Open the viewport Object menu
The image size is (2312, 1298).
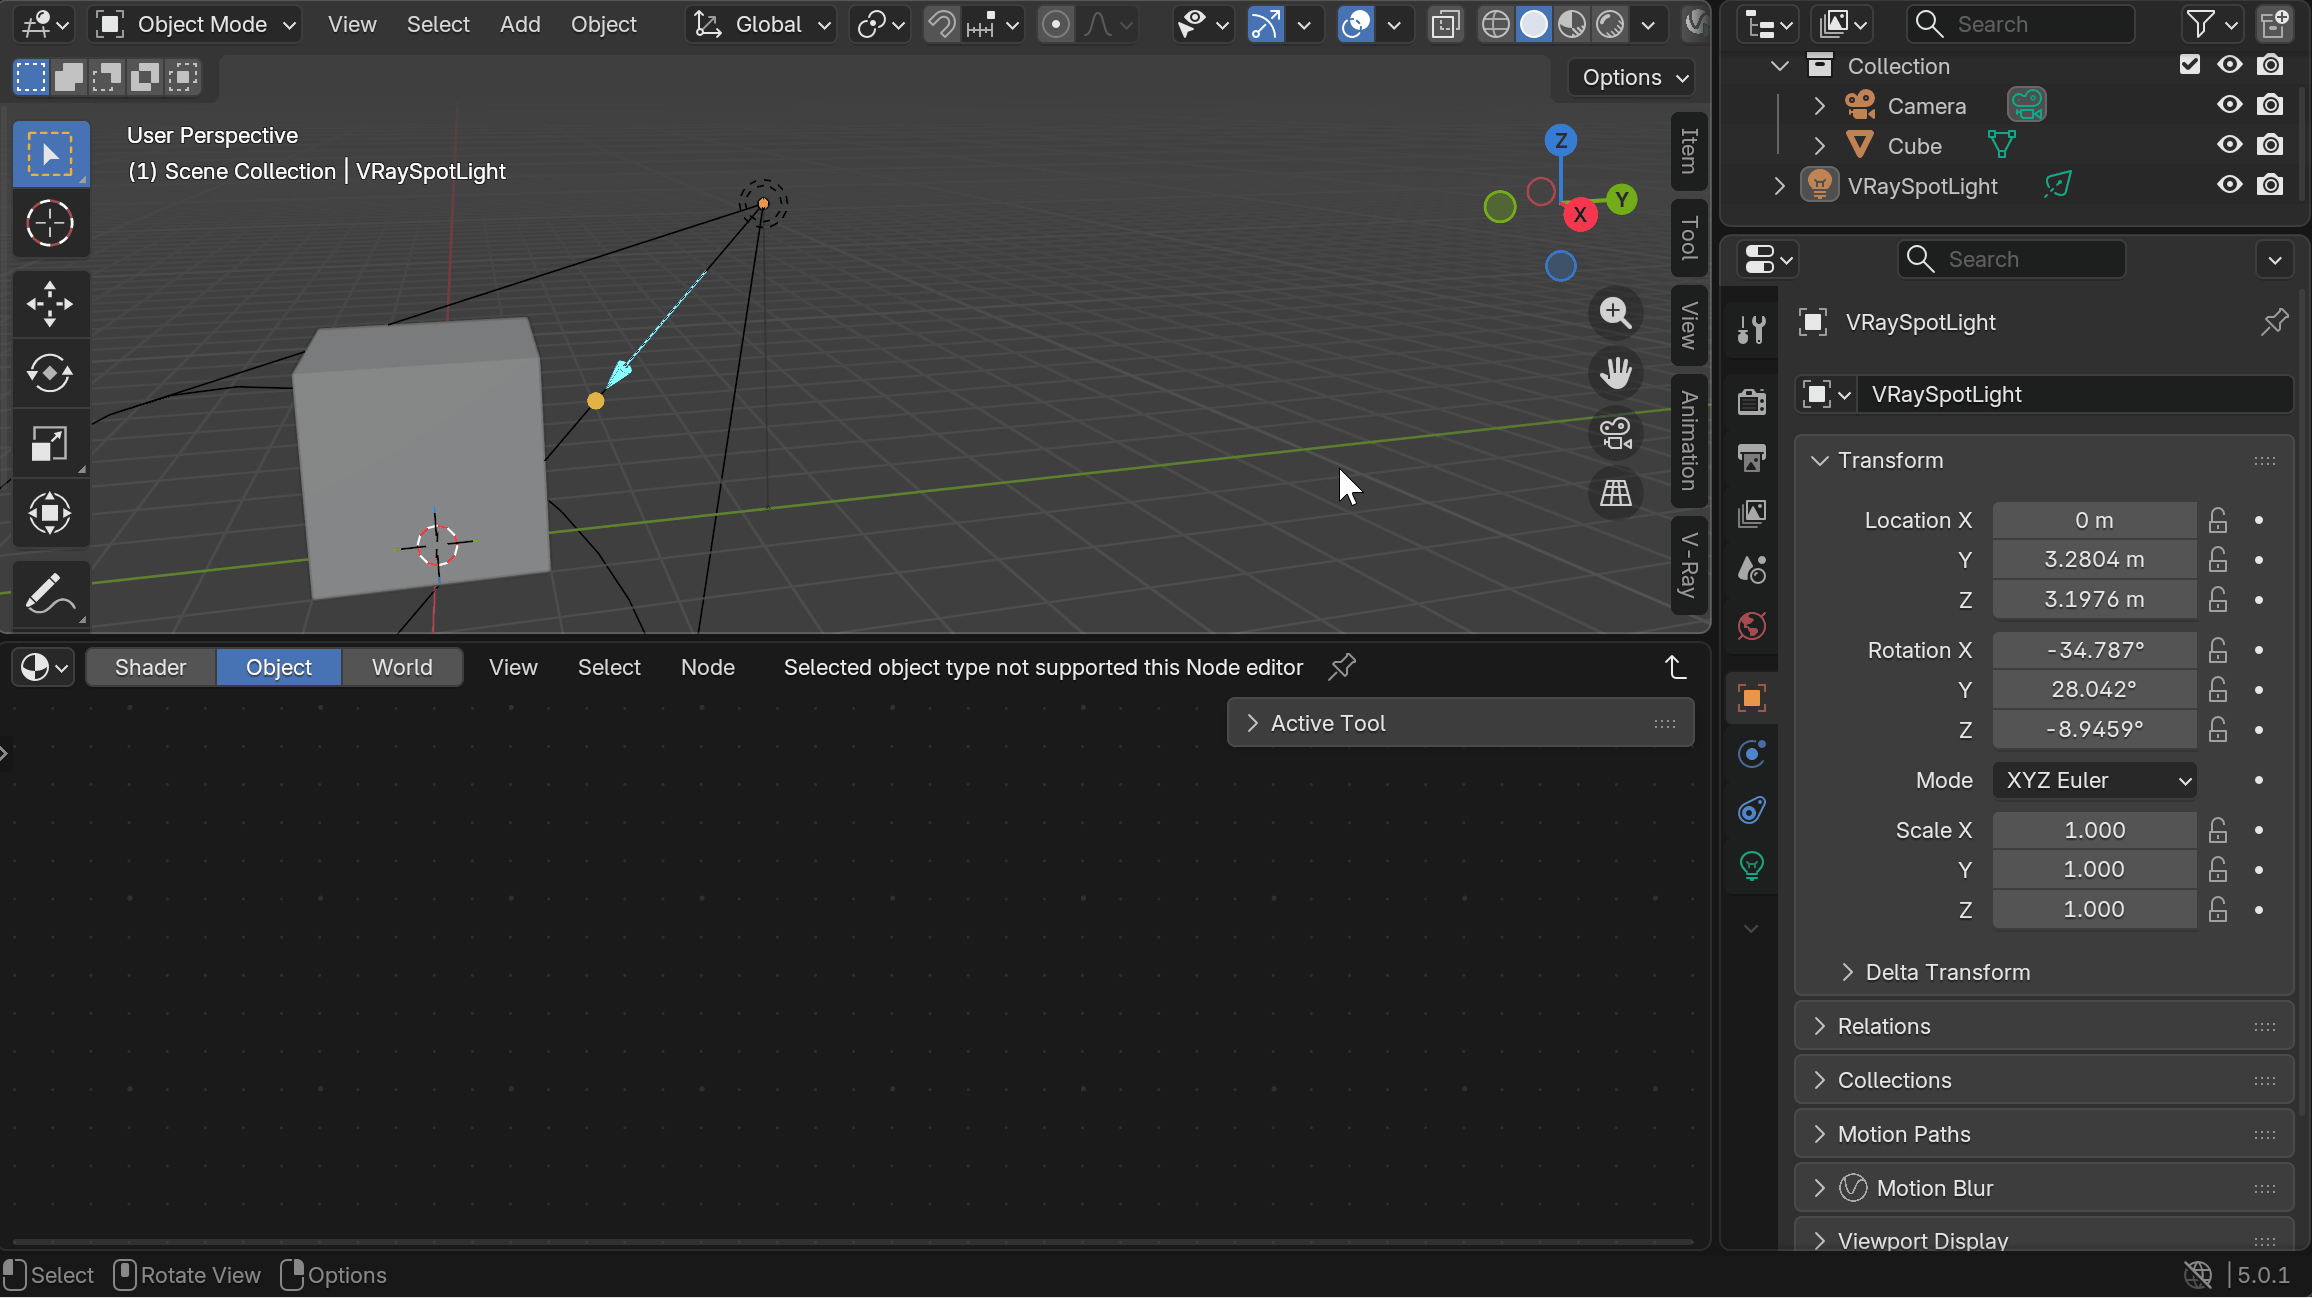[x=603, y=24]
